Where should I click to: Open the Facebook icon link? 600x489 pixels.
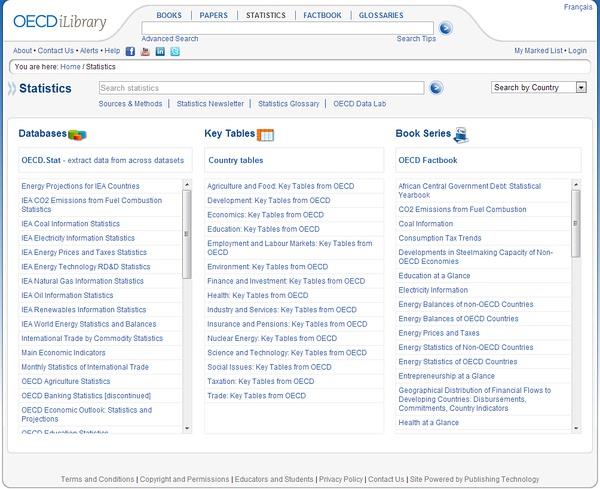(x=130, y=51)
